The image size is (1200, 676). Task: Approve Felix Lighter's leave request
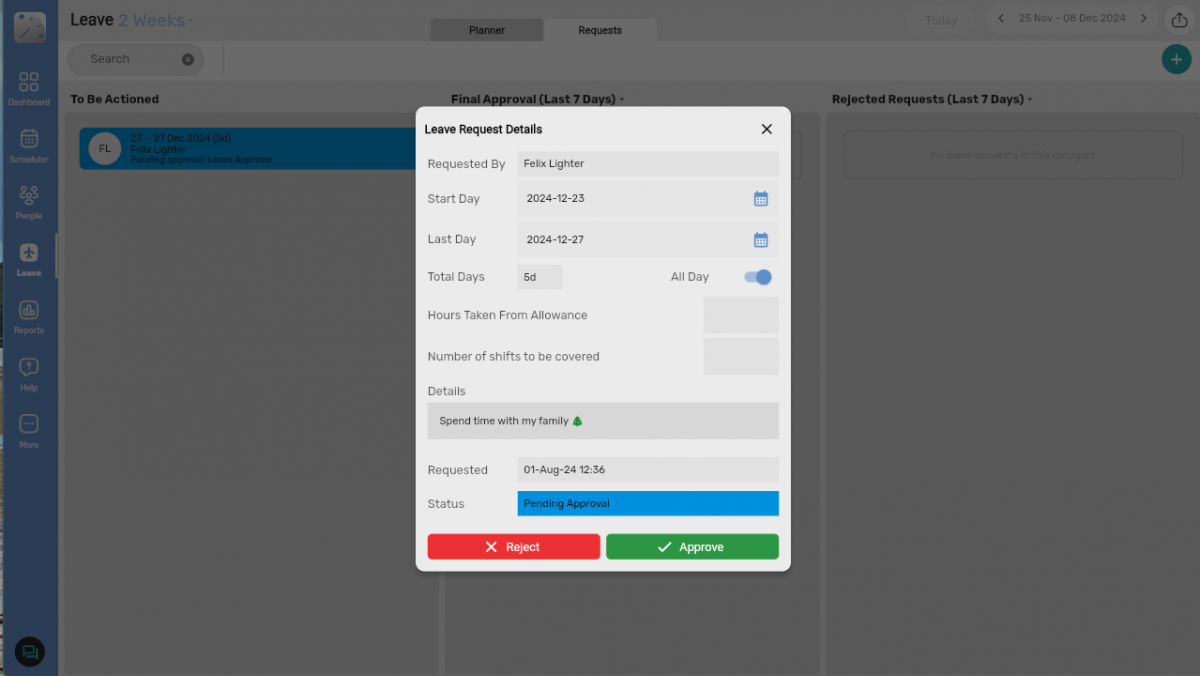pos(692,547)
